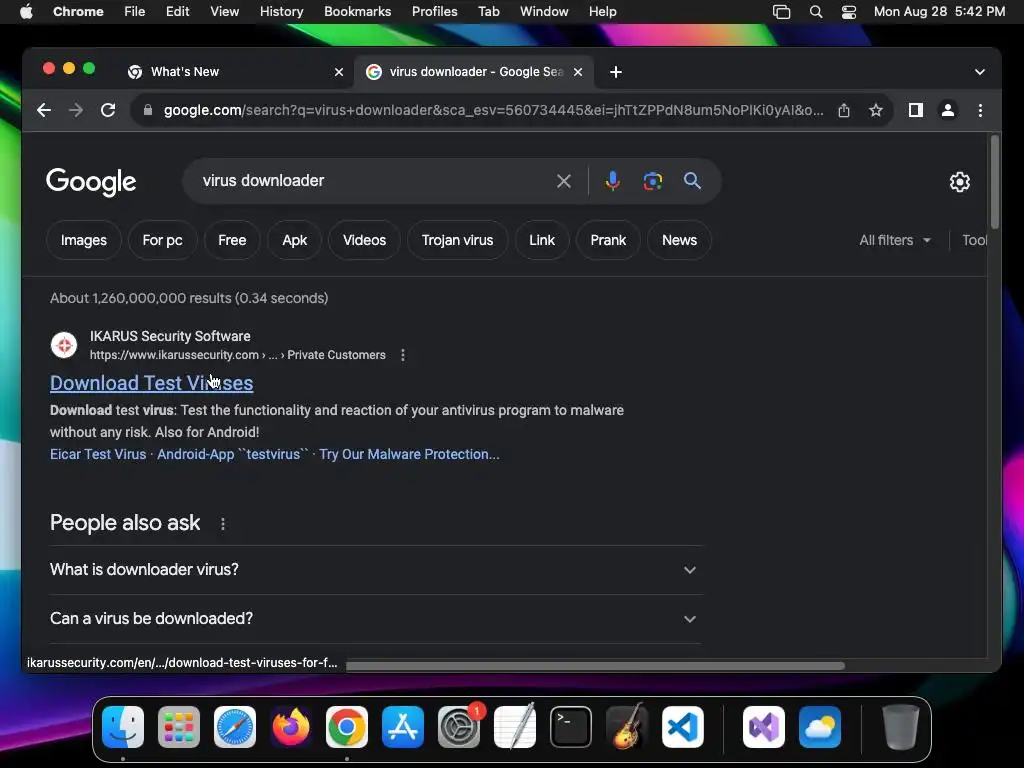The height and width of the screenshot is (768, 1024).
Task: Search by image with Google Lens
Action: point(652,181)
